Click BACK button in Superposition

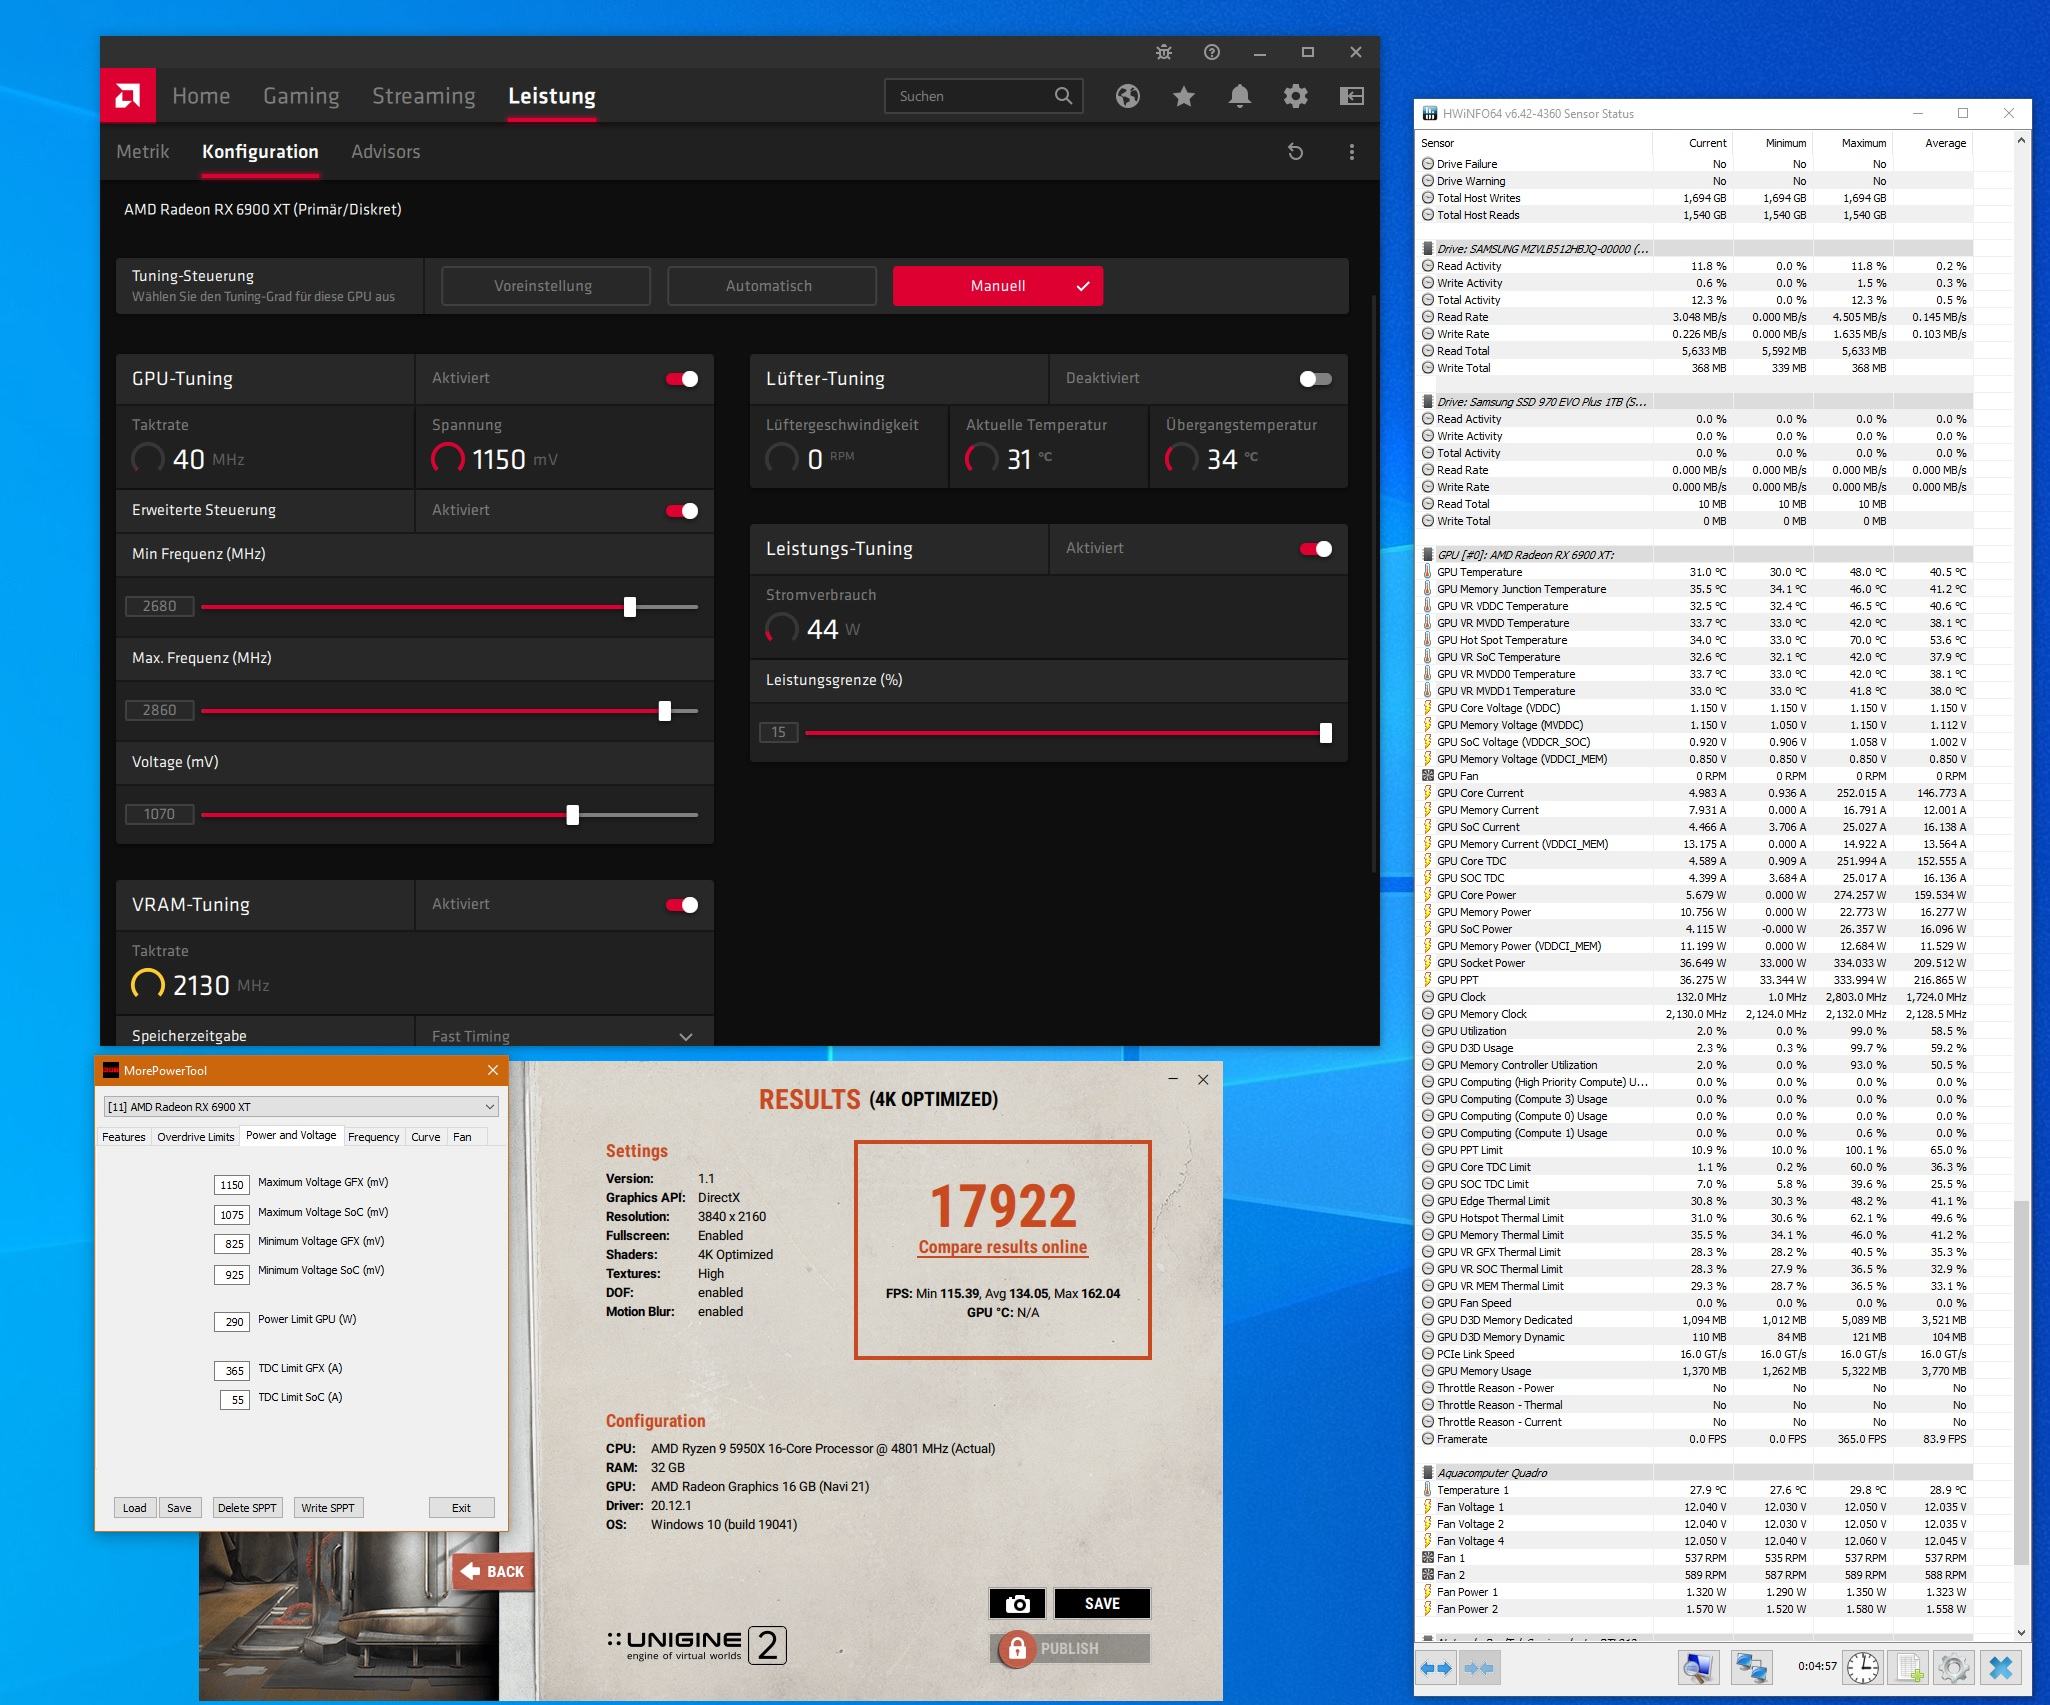(492, 1571)
